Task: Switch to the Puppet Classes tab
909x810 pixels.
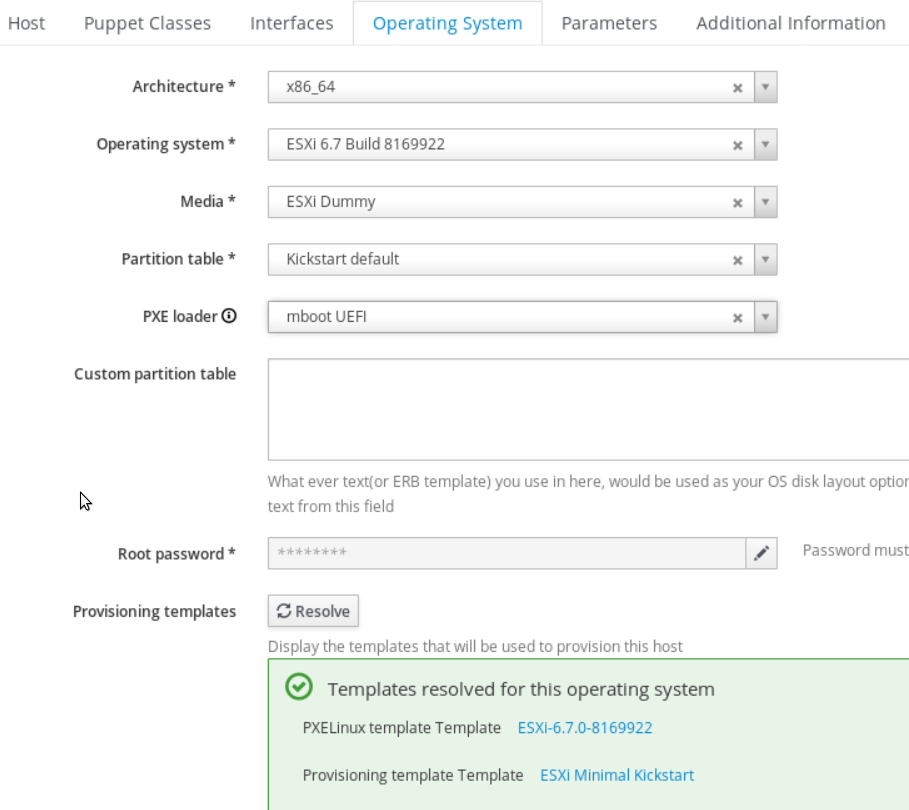Action: 147,23
